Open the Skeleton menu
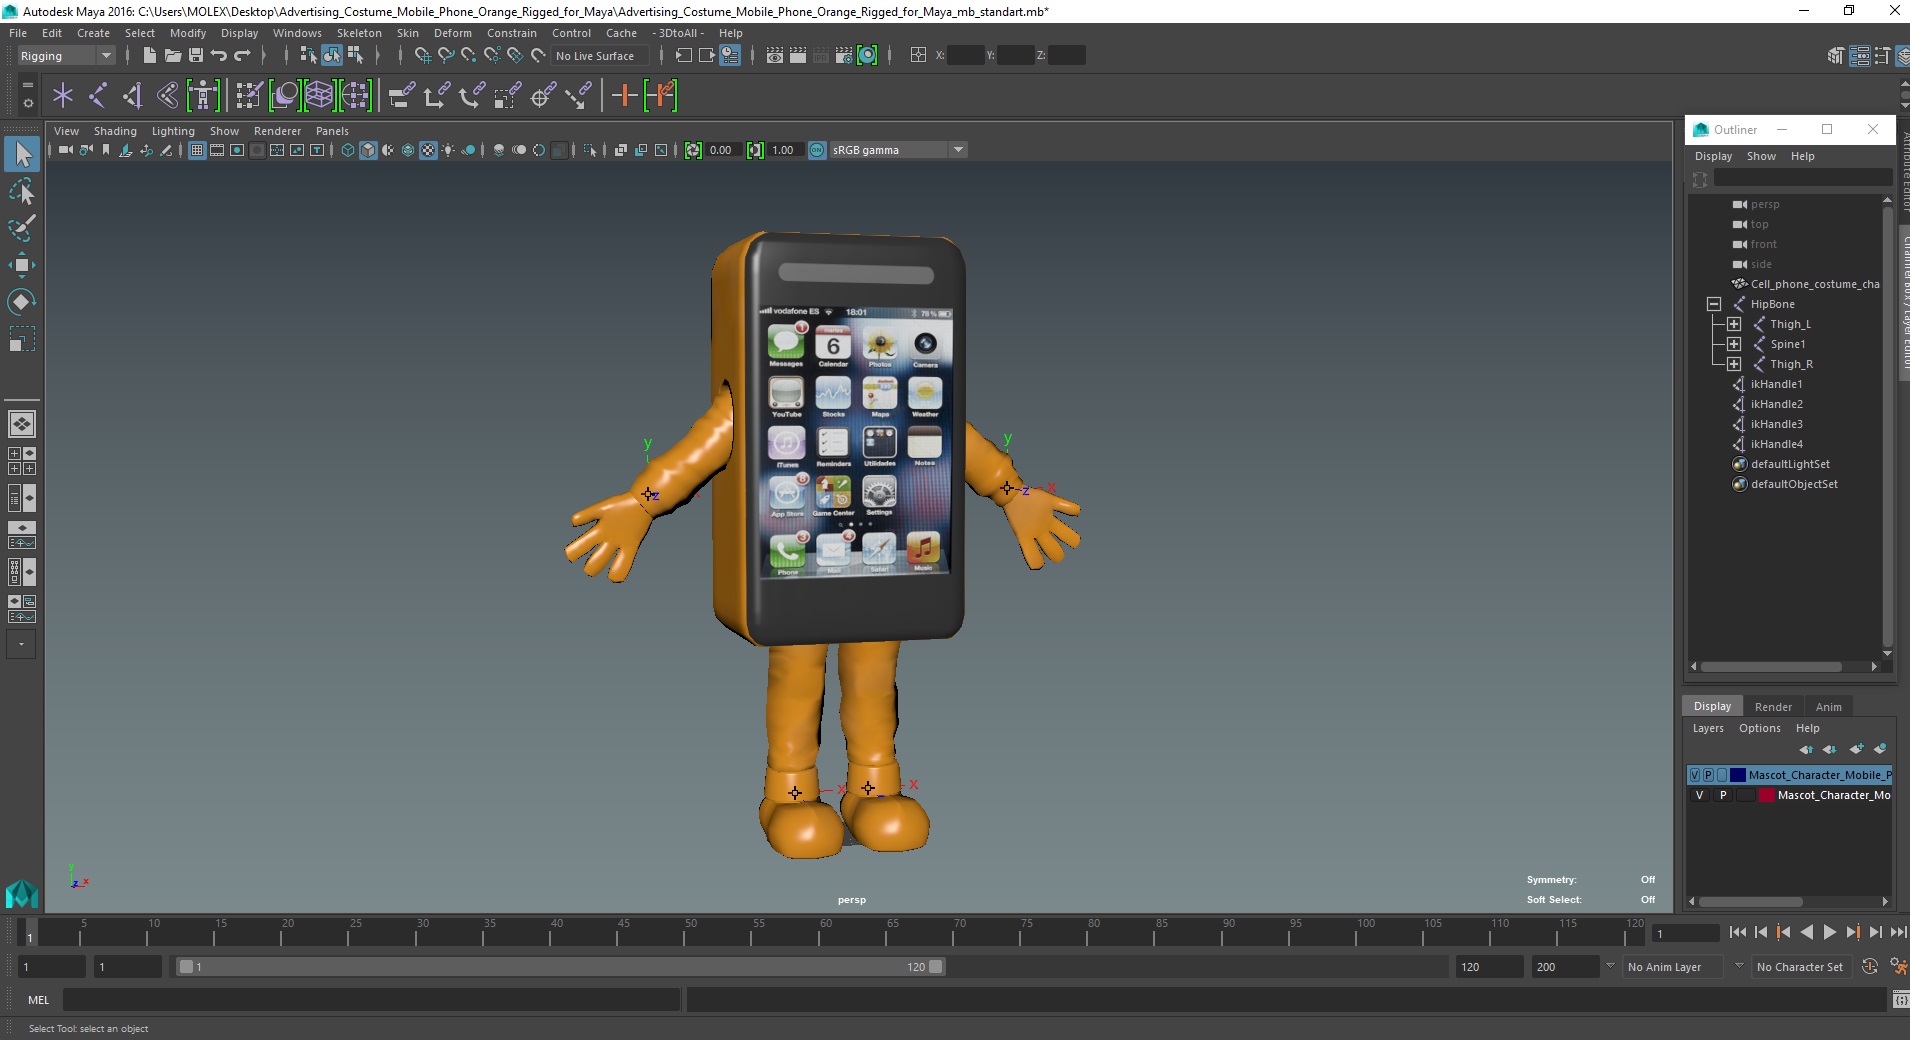This screenshot has width=1910, height=1040. click(x=359, y=33)
